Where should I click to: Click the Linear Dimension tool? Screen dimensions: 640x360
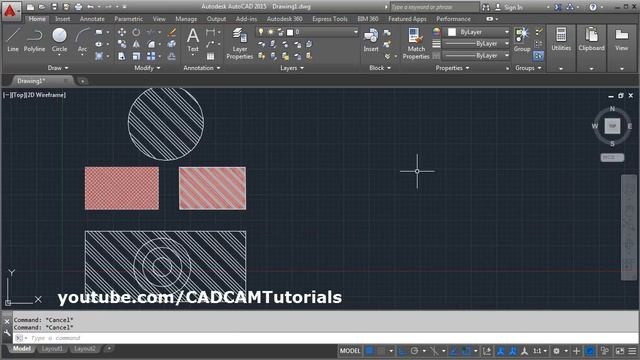point(210,32)
